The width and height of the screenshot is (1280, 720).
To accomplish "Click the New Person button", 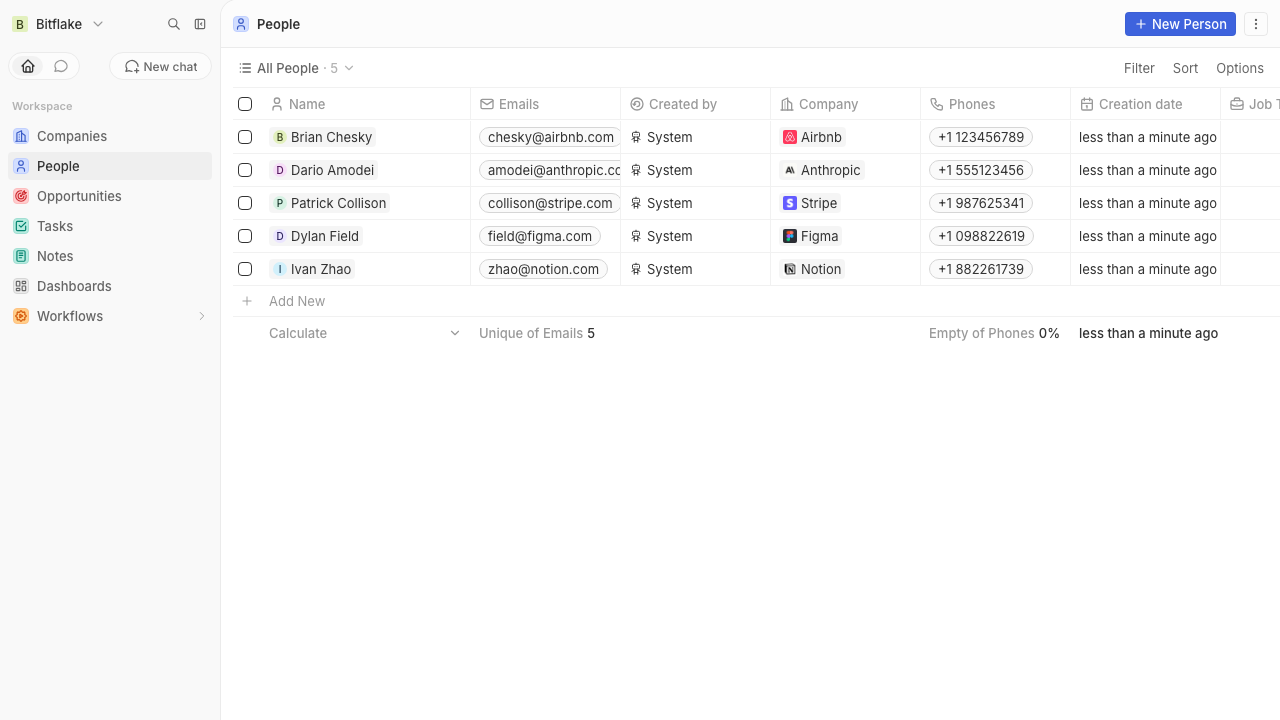I will point(1180,24).
